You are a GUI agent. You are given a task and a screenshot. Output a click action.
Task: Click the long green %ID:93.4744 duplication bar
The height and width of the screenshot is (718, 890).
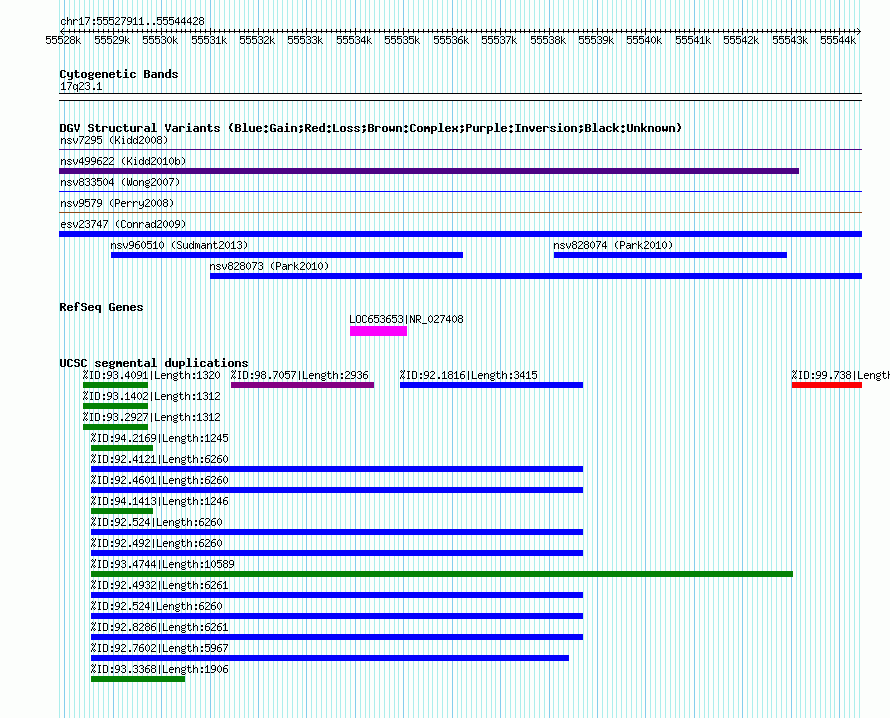pyautogui.click(x=442, y=574)
